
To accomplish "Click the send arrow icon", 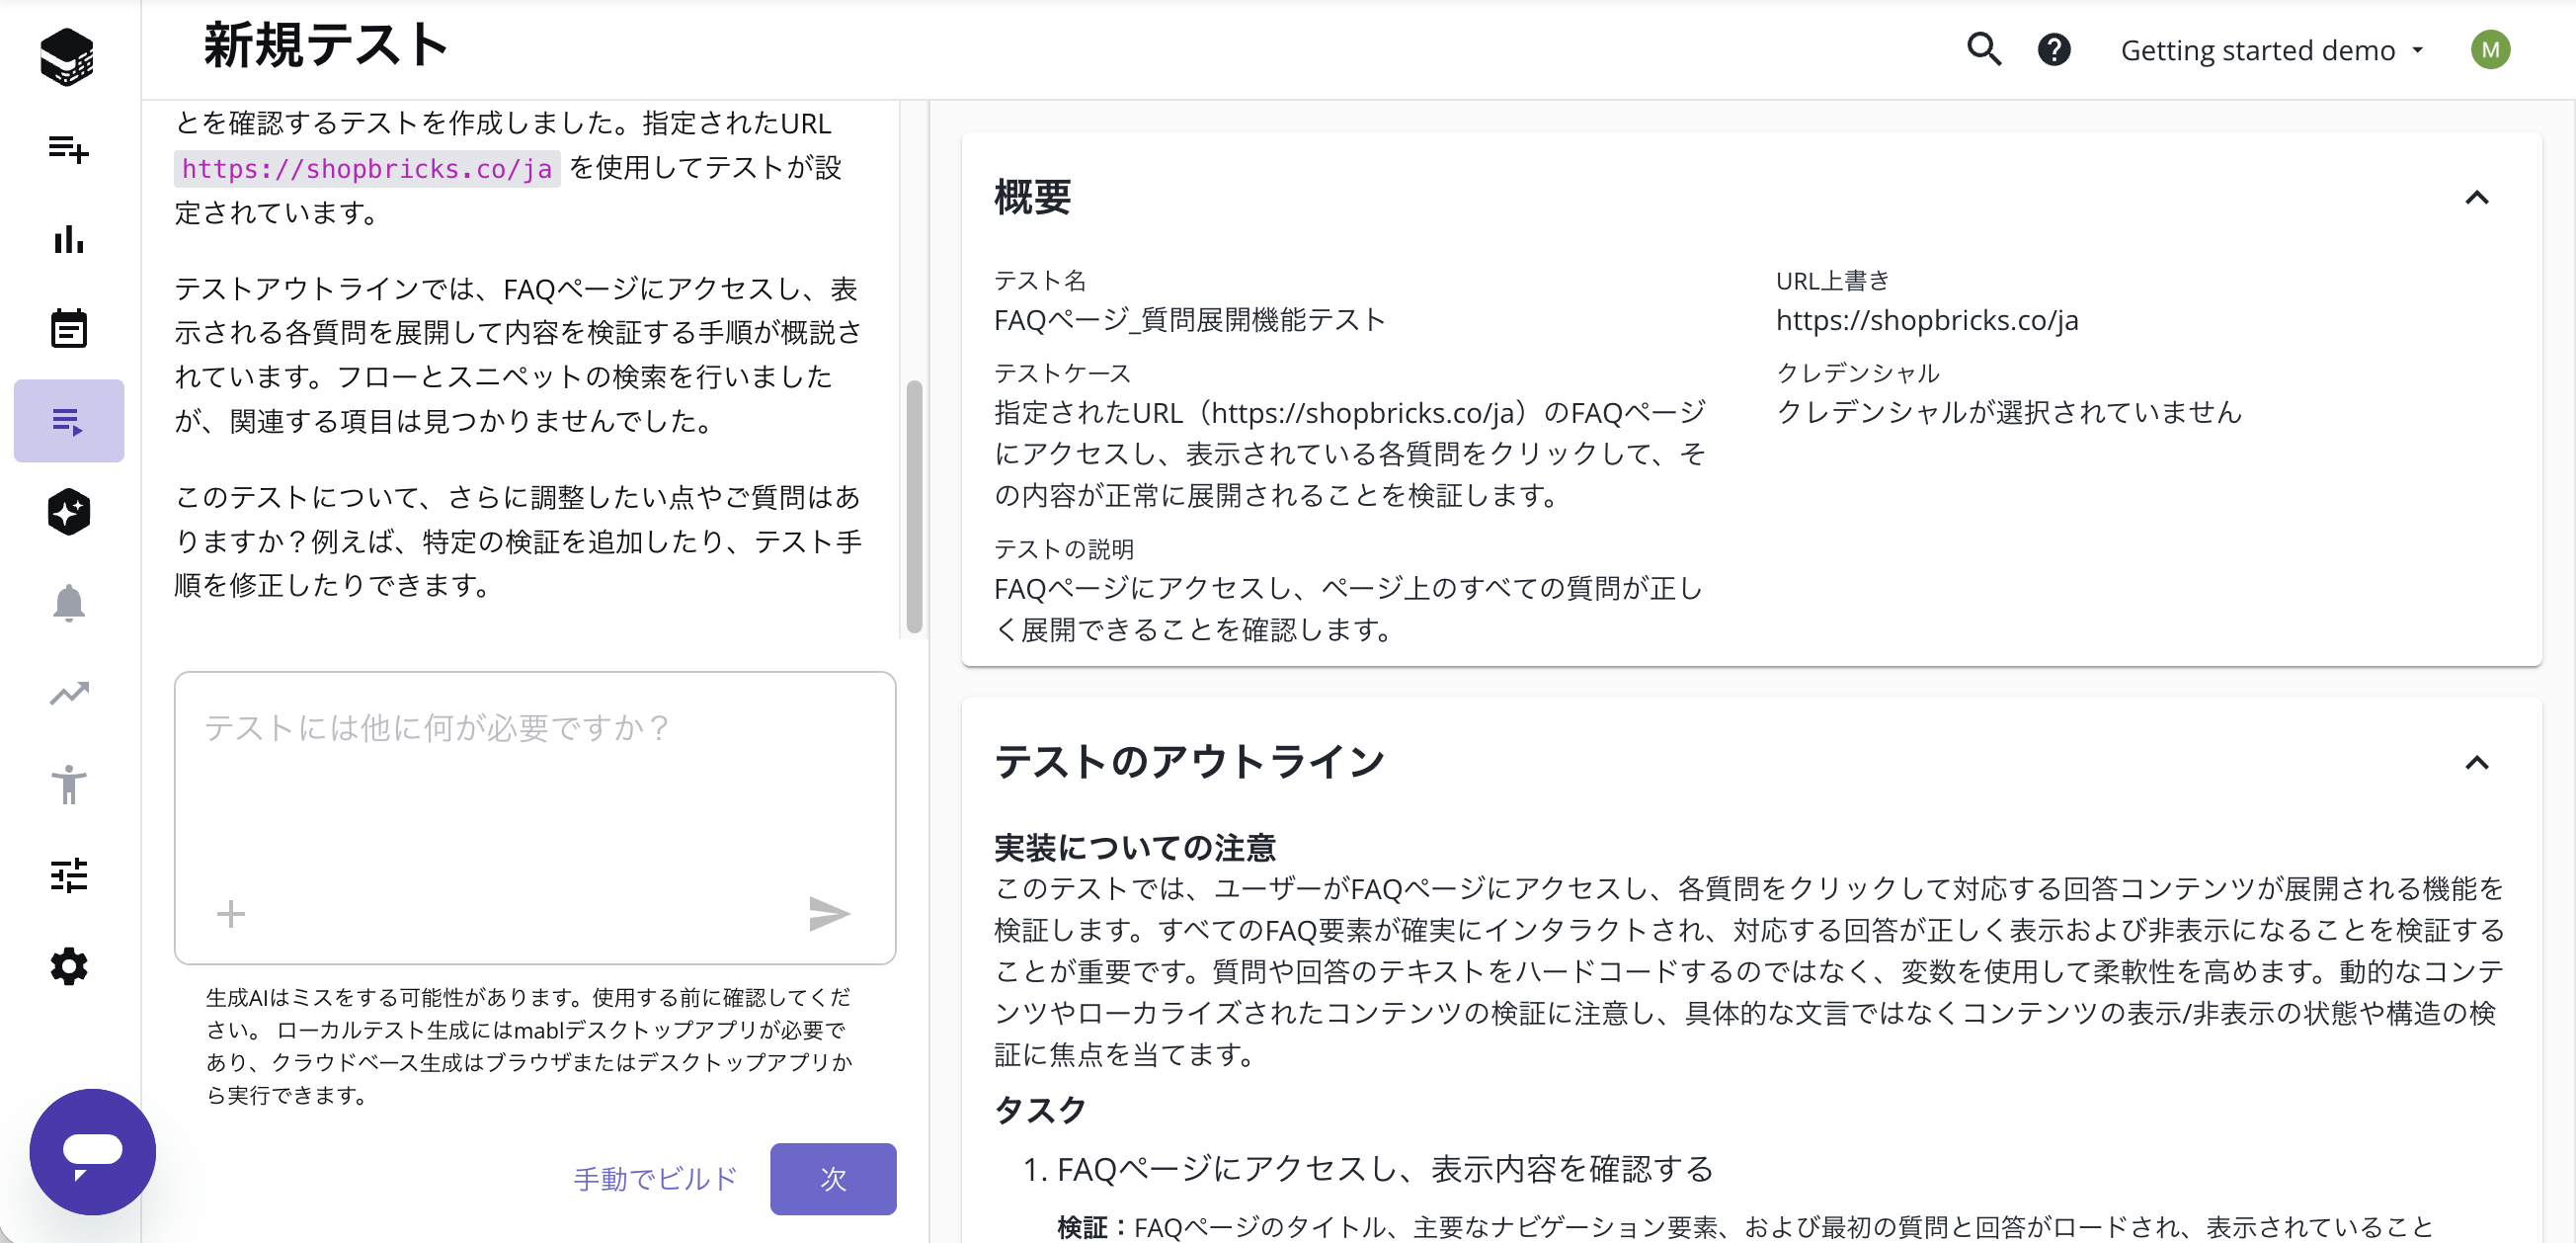I will pos(829,913).
